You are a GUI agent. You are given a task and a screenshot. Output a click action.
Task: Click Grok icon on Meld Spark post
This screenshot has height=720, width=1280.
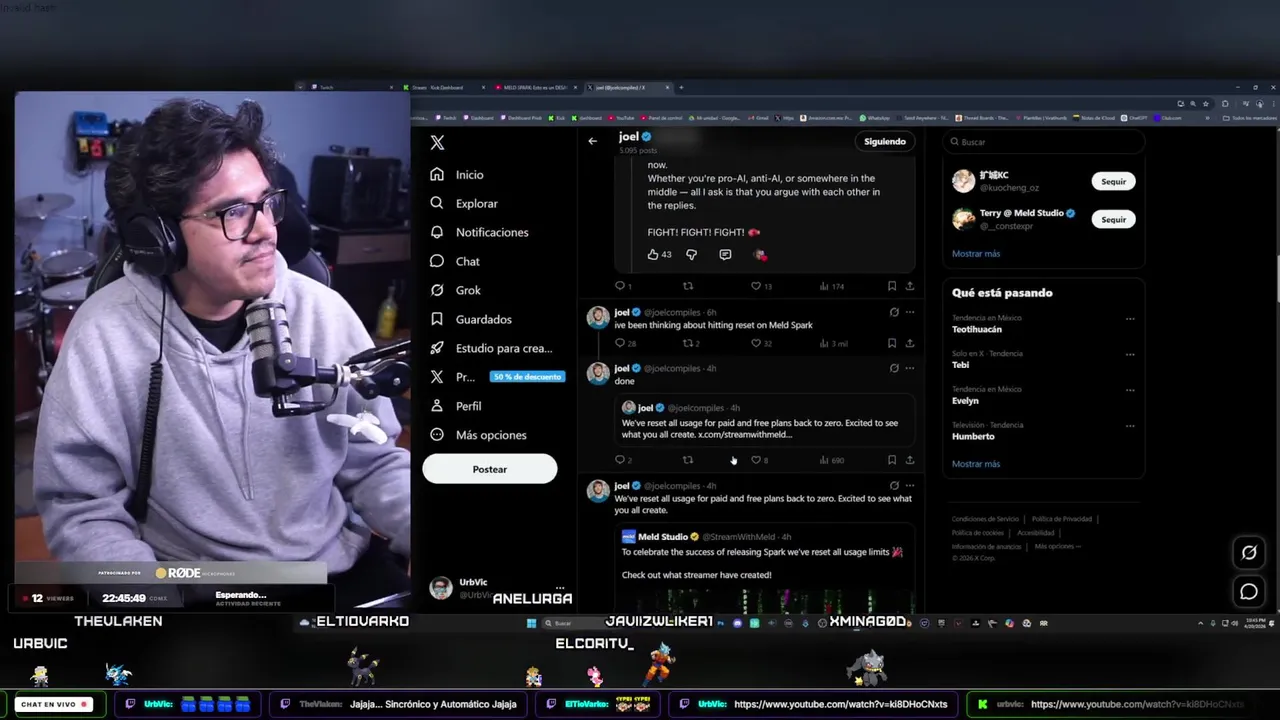(x=894, y=312)
